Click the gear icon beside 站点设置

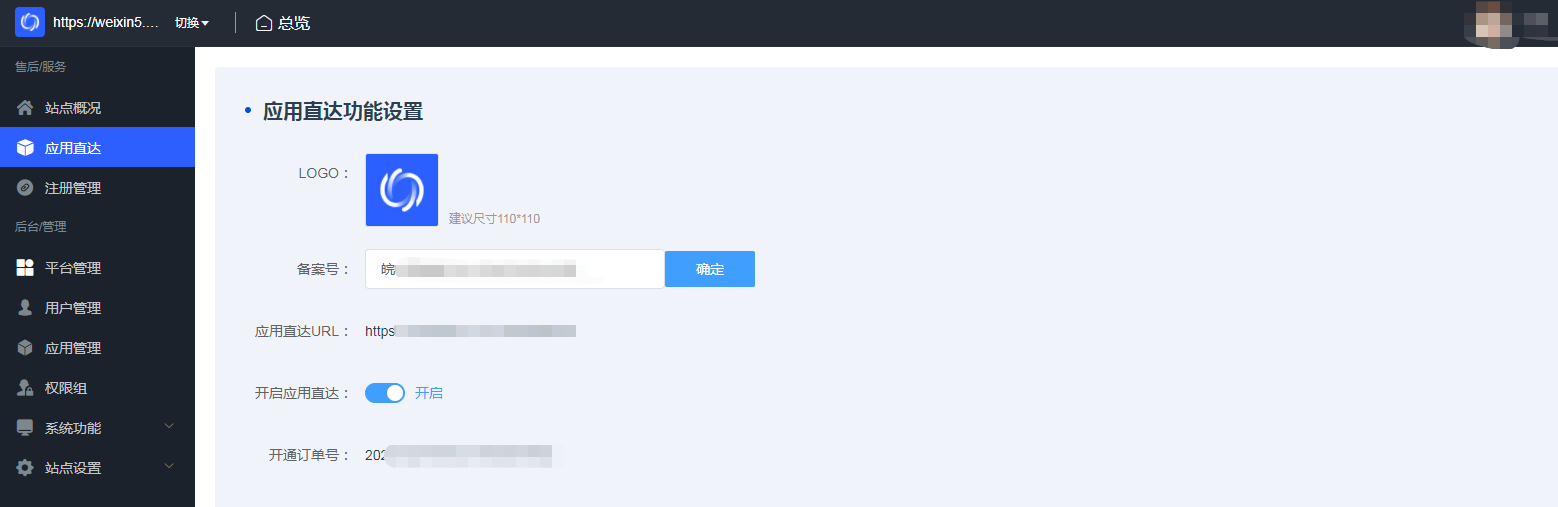(x=25, y=467)
